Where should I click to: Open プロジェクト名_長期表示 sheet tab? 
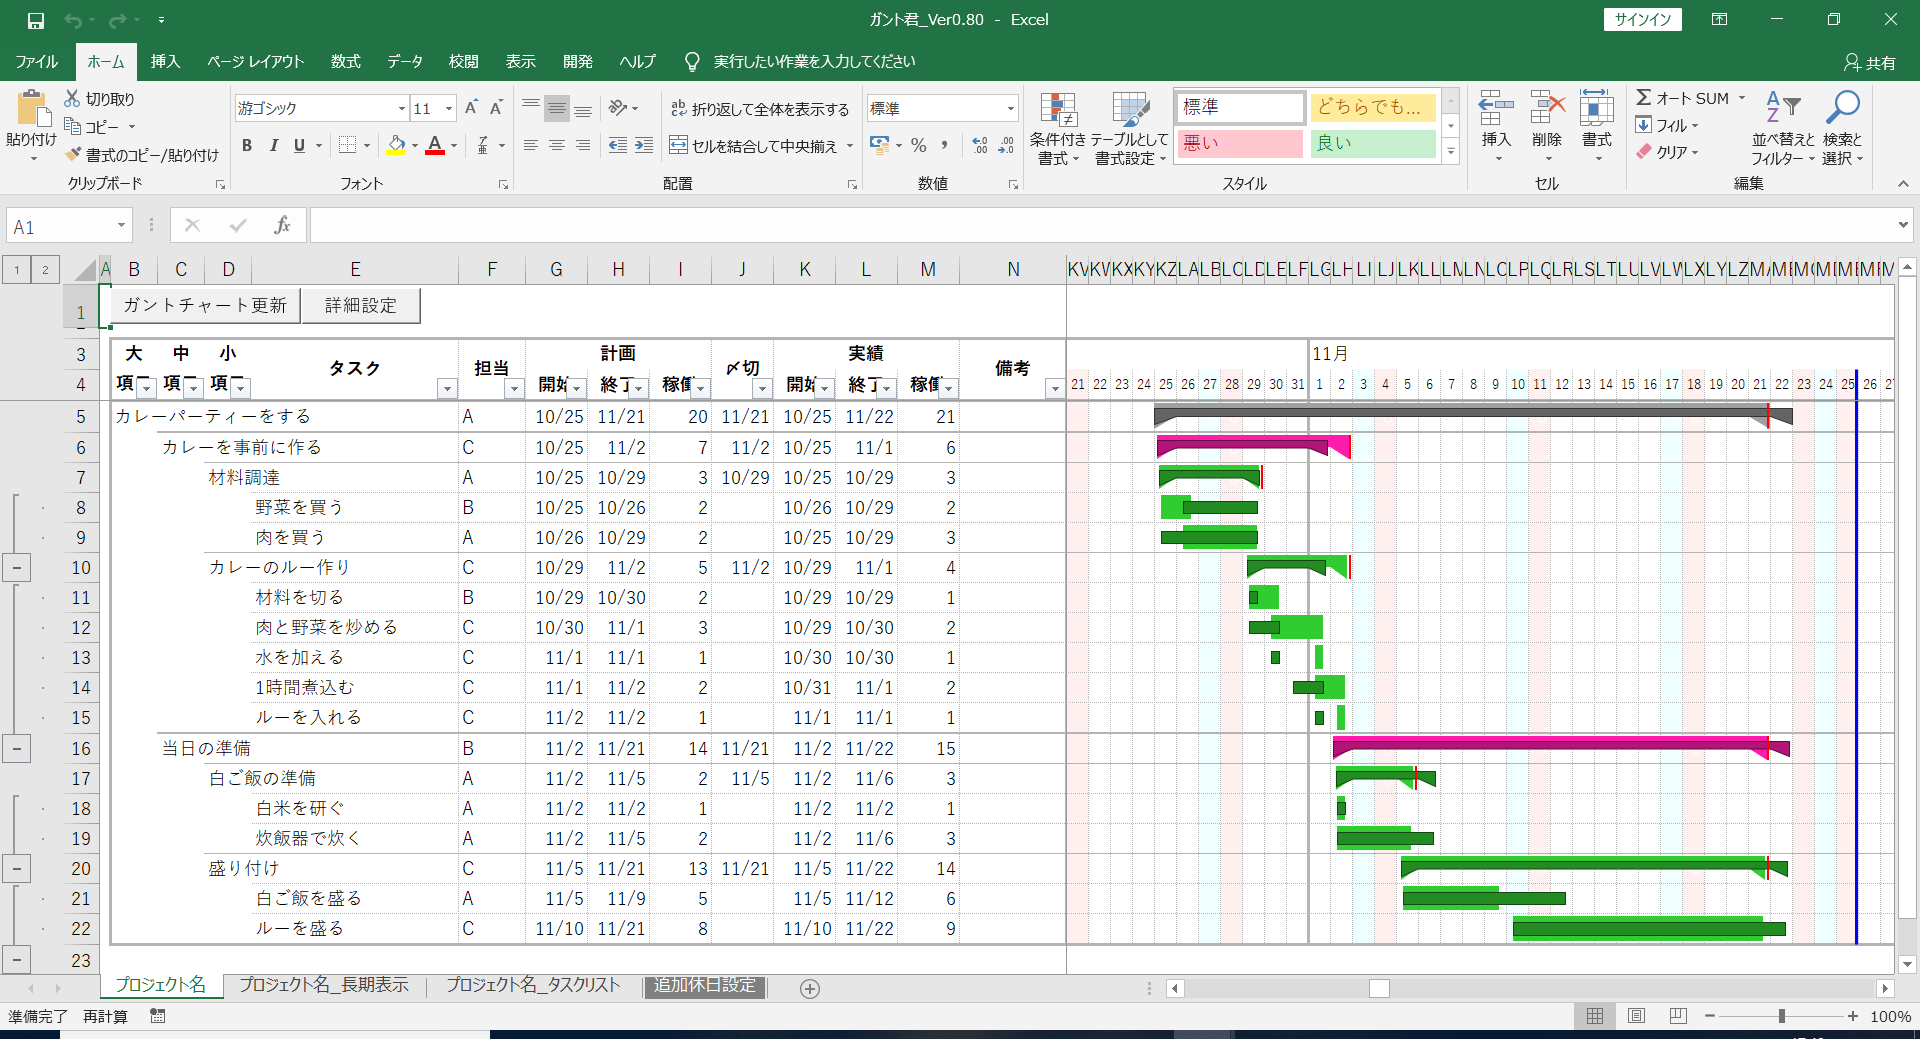point(324,985)
